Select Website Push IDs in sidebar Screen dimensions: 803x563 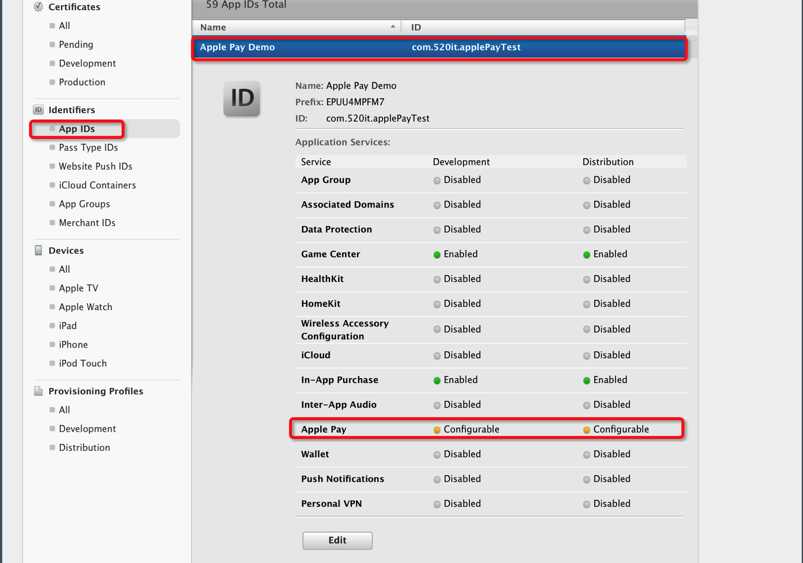[x=95, y=166]
